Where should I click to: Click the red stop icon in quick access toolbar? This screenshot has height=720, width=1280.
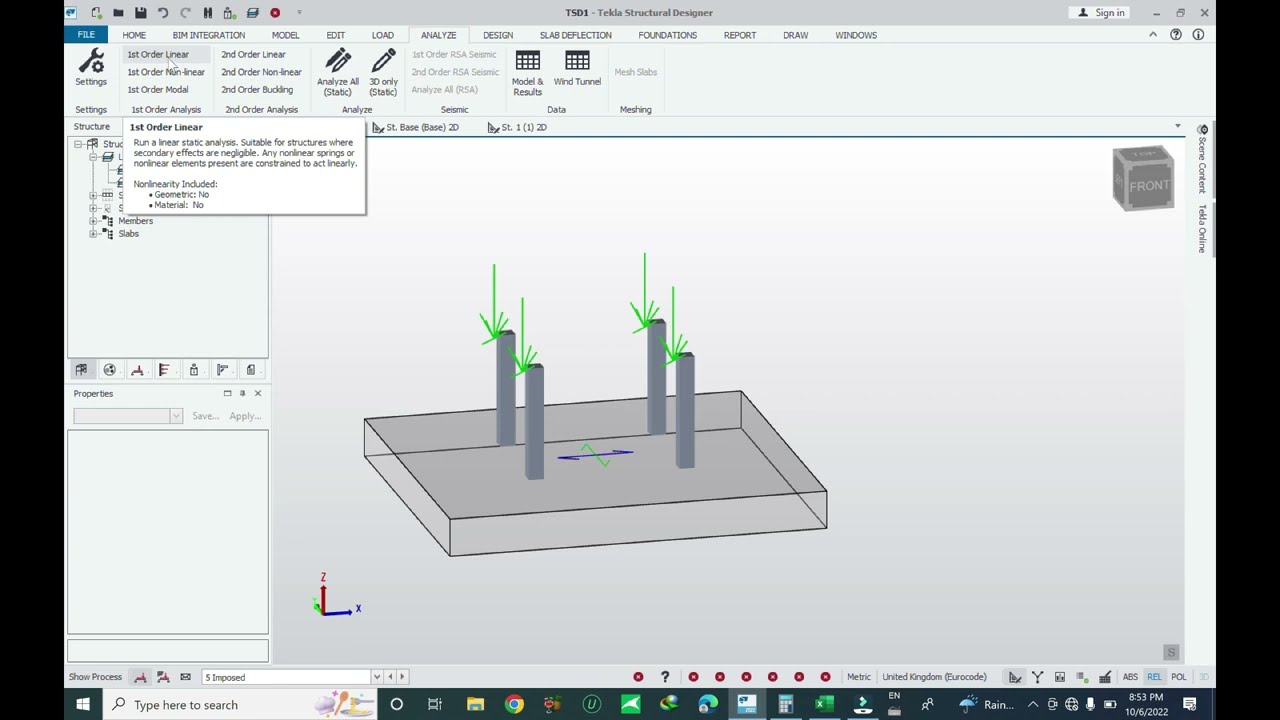(275, 12)
